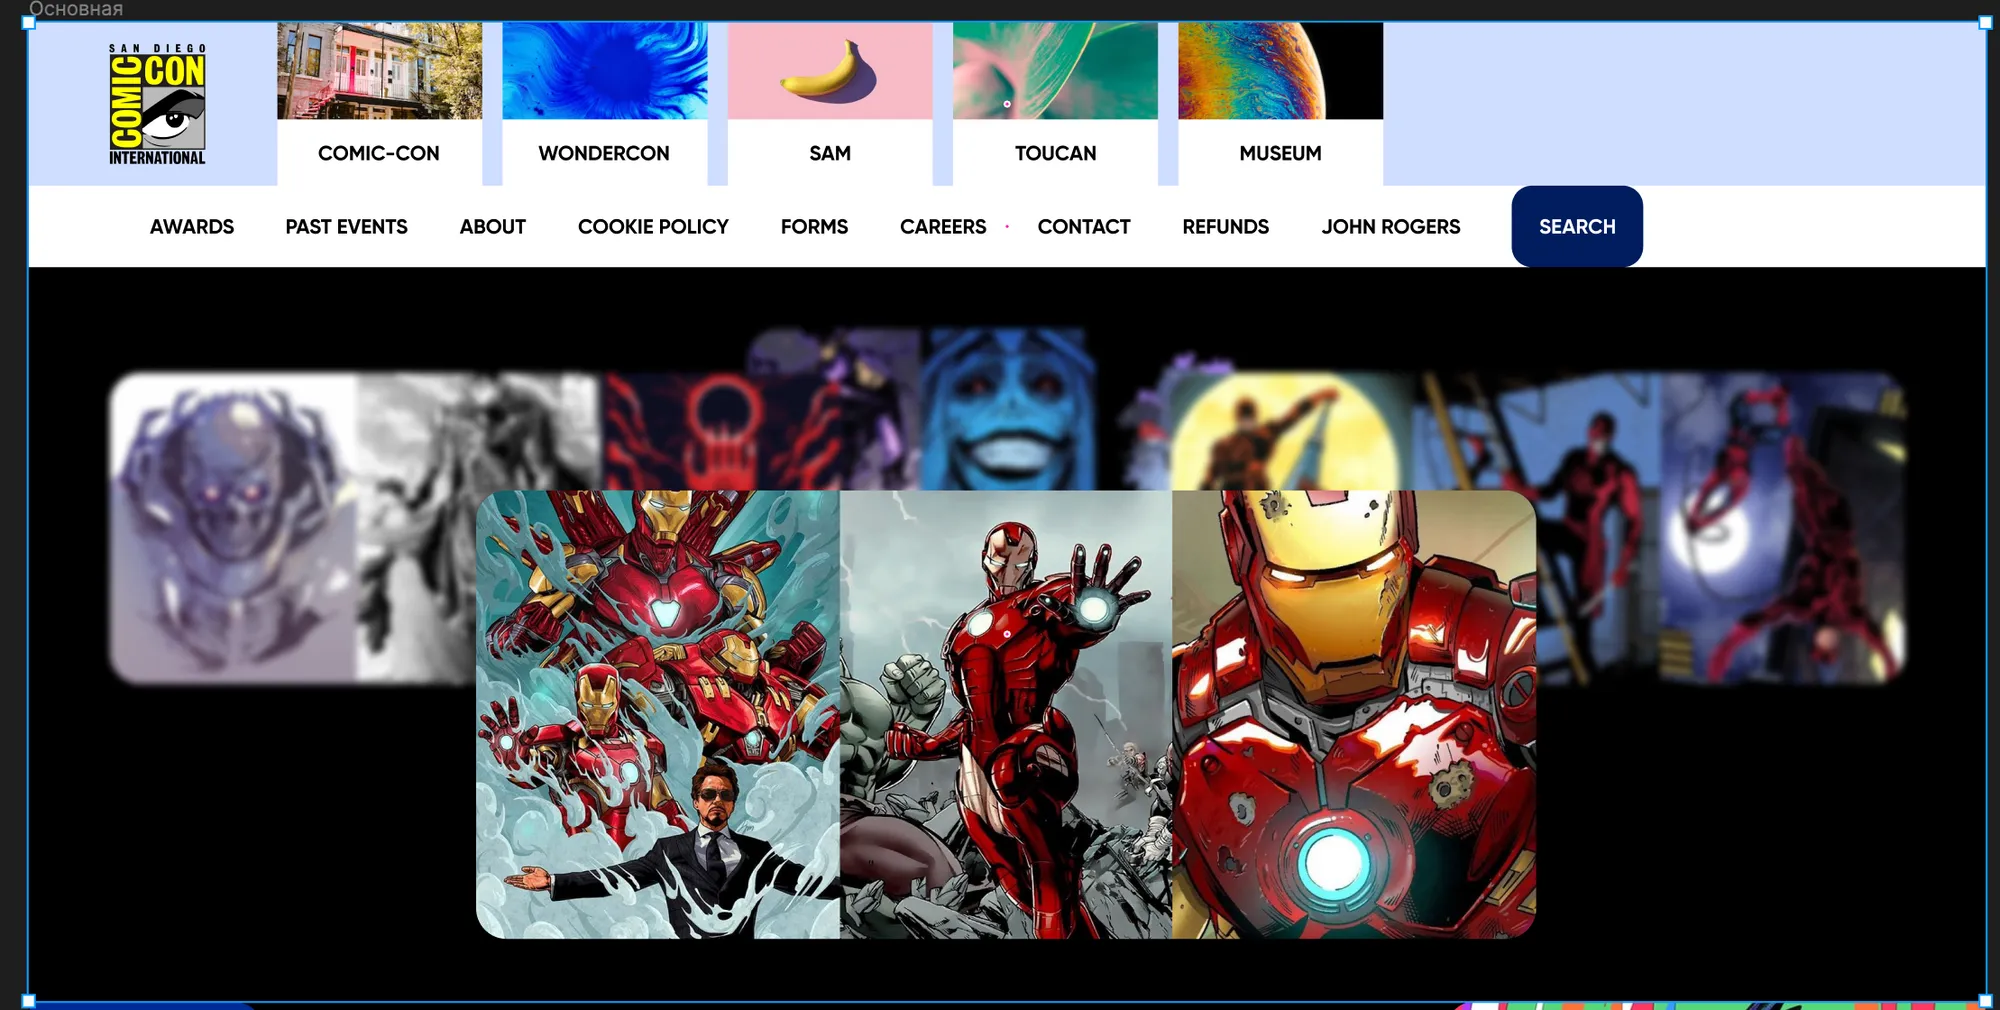The width and height of the screenshot is (2000, 1010).
Task: Select the blue swirl image above WONDERCON
Action: [x=604, y=71]
